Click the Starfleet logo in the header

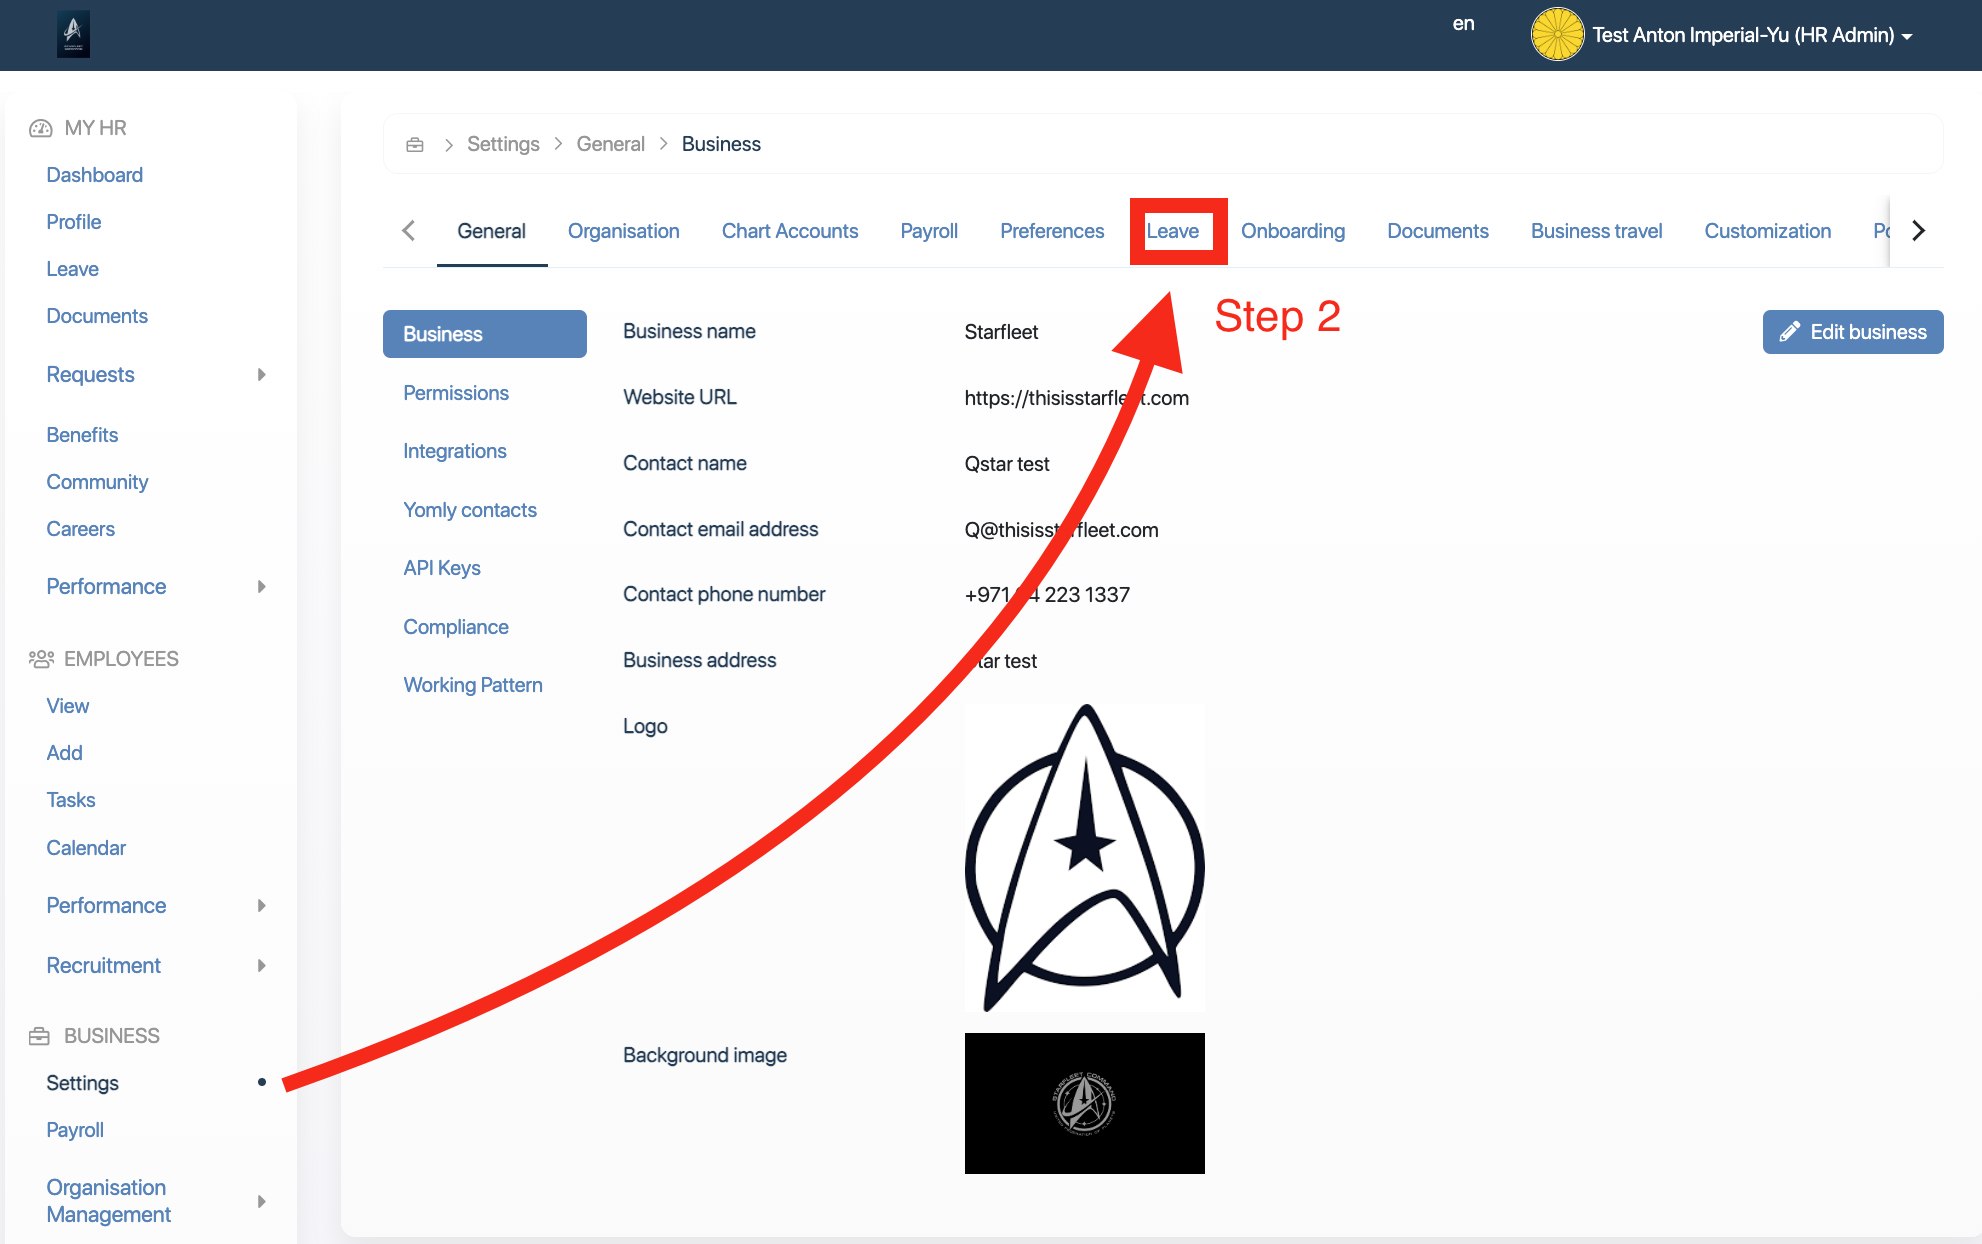point(73,34)
